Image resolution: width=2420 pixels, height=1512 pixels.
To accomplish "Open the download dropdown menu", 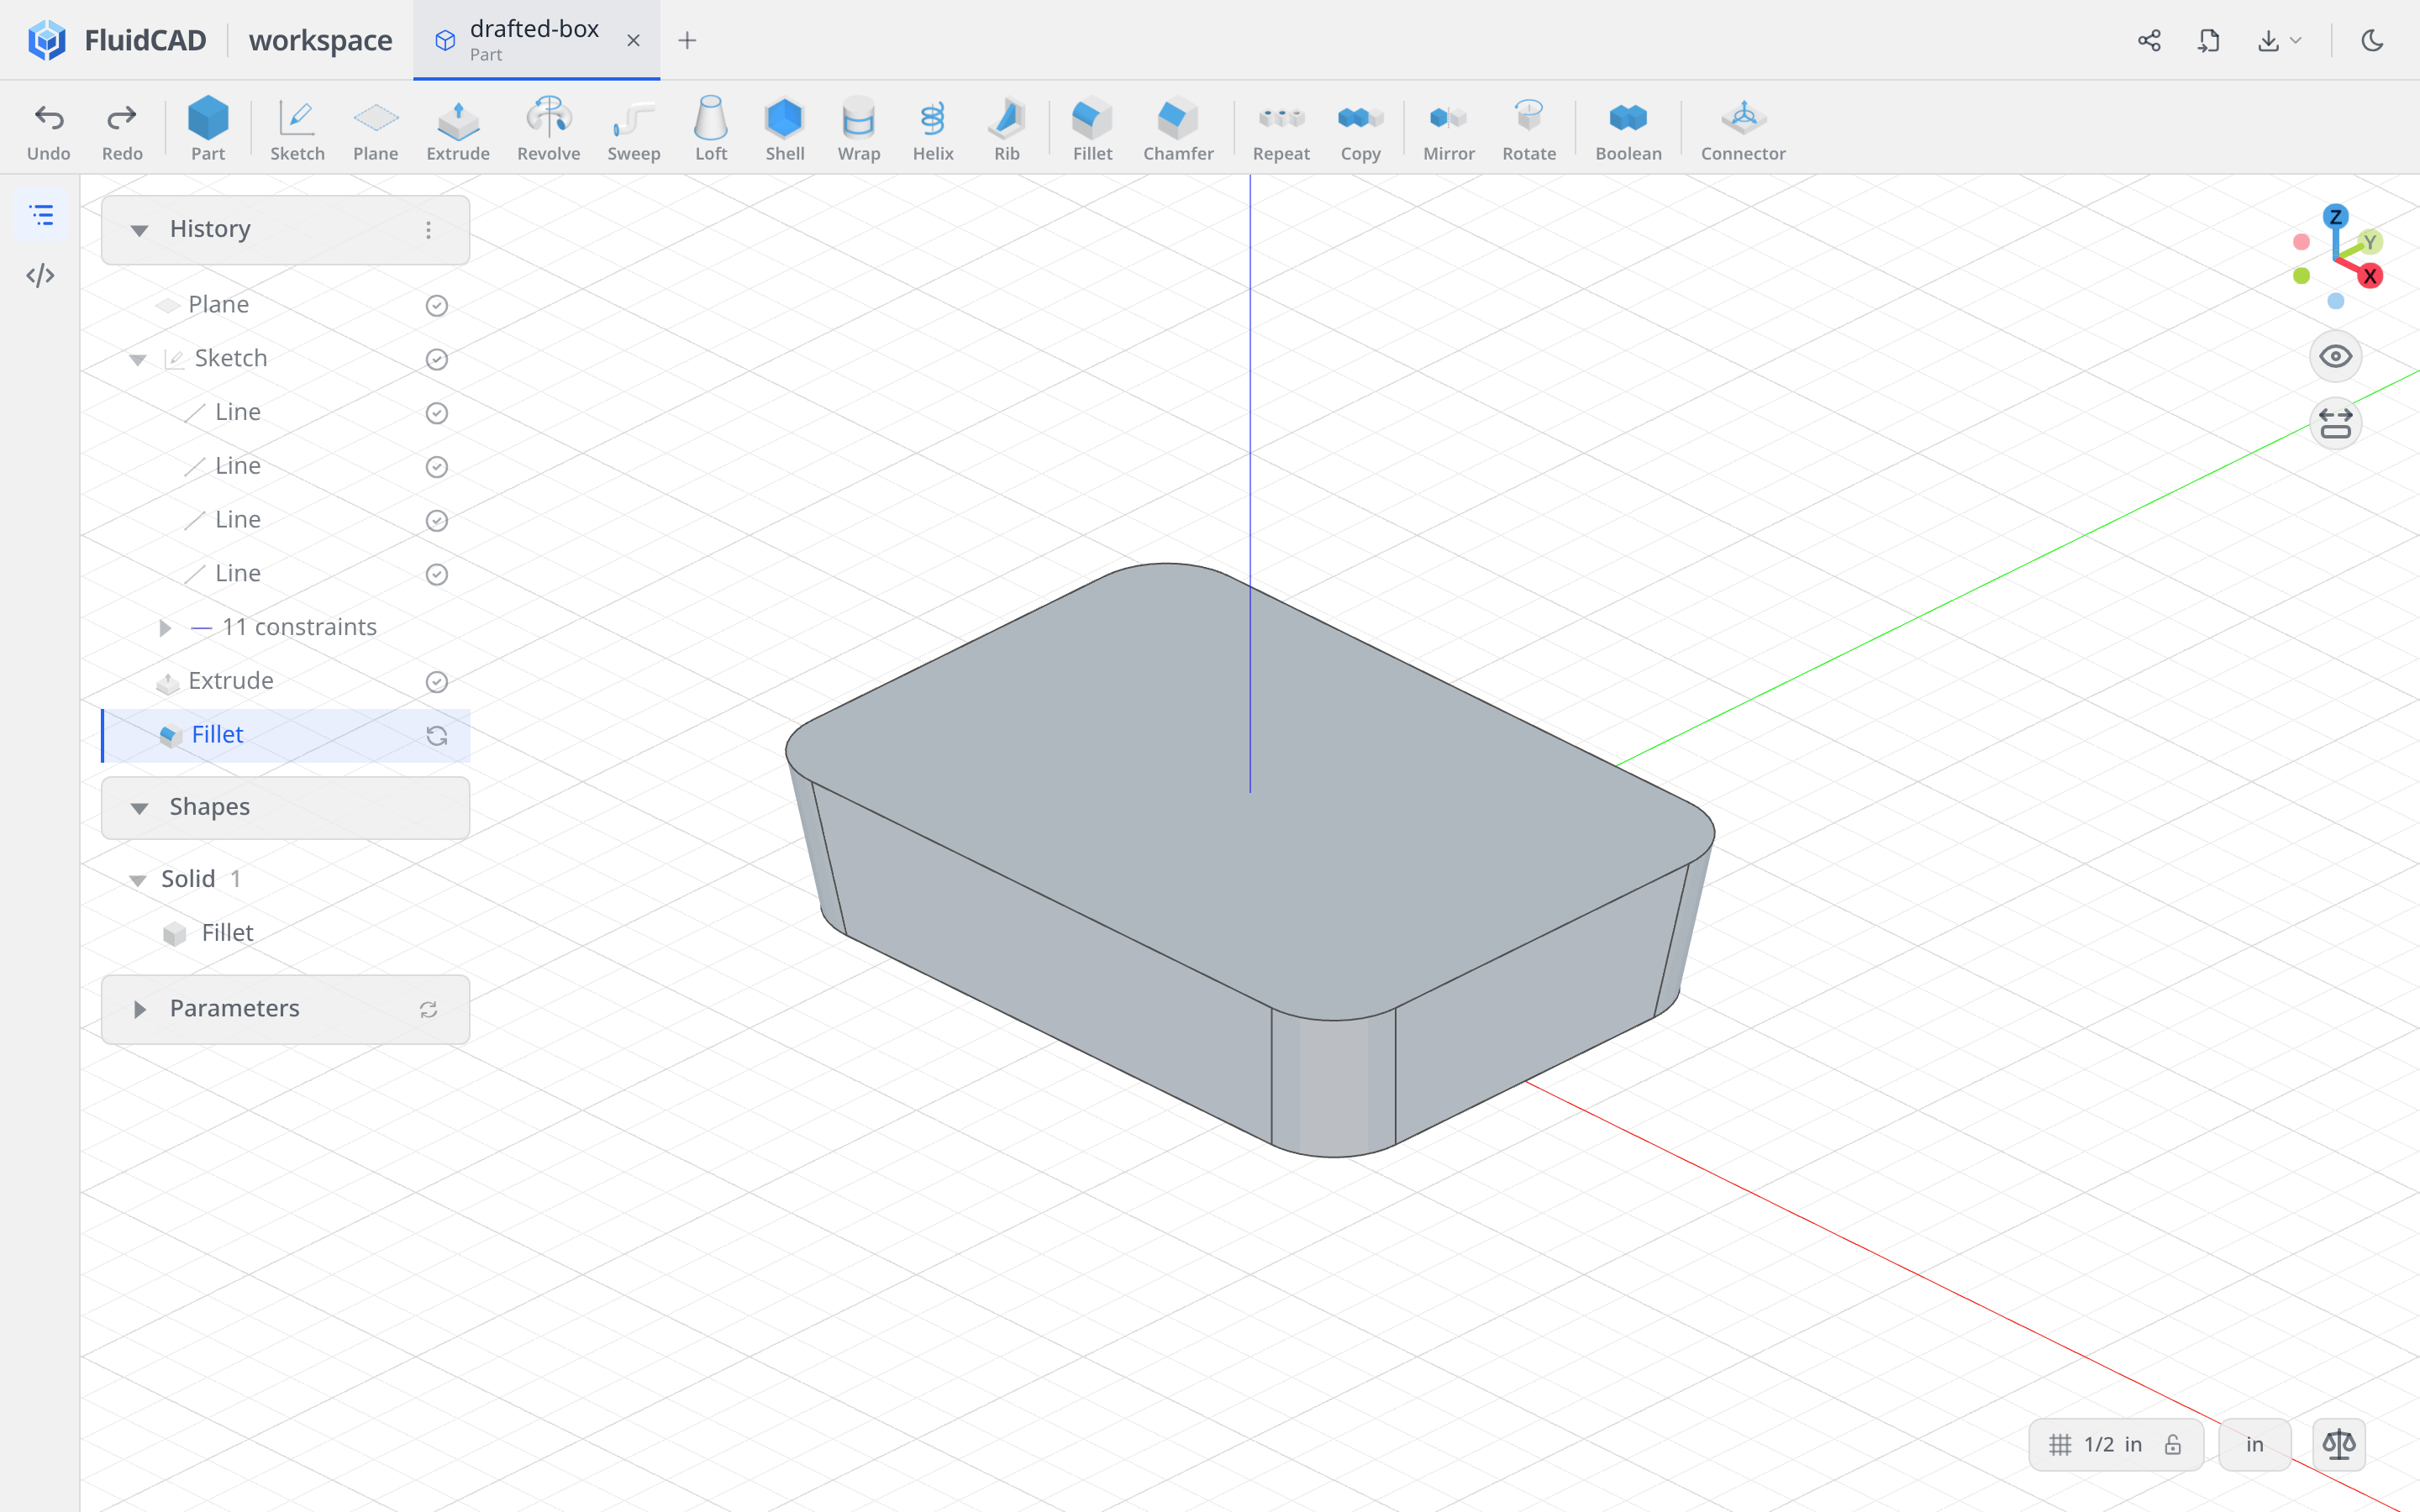I will point(2280,40).
